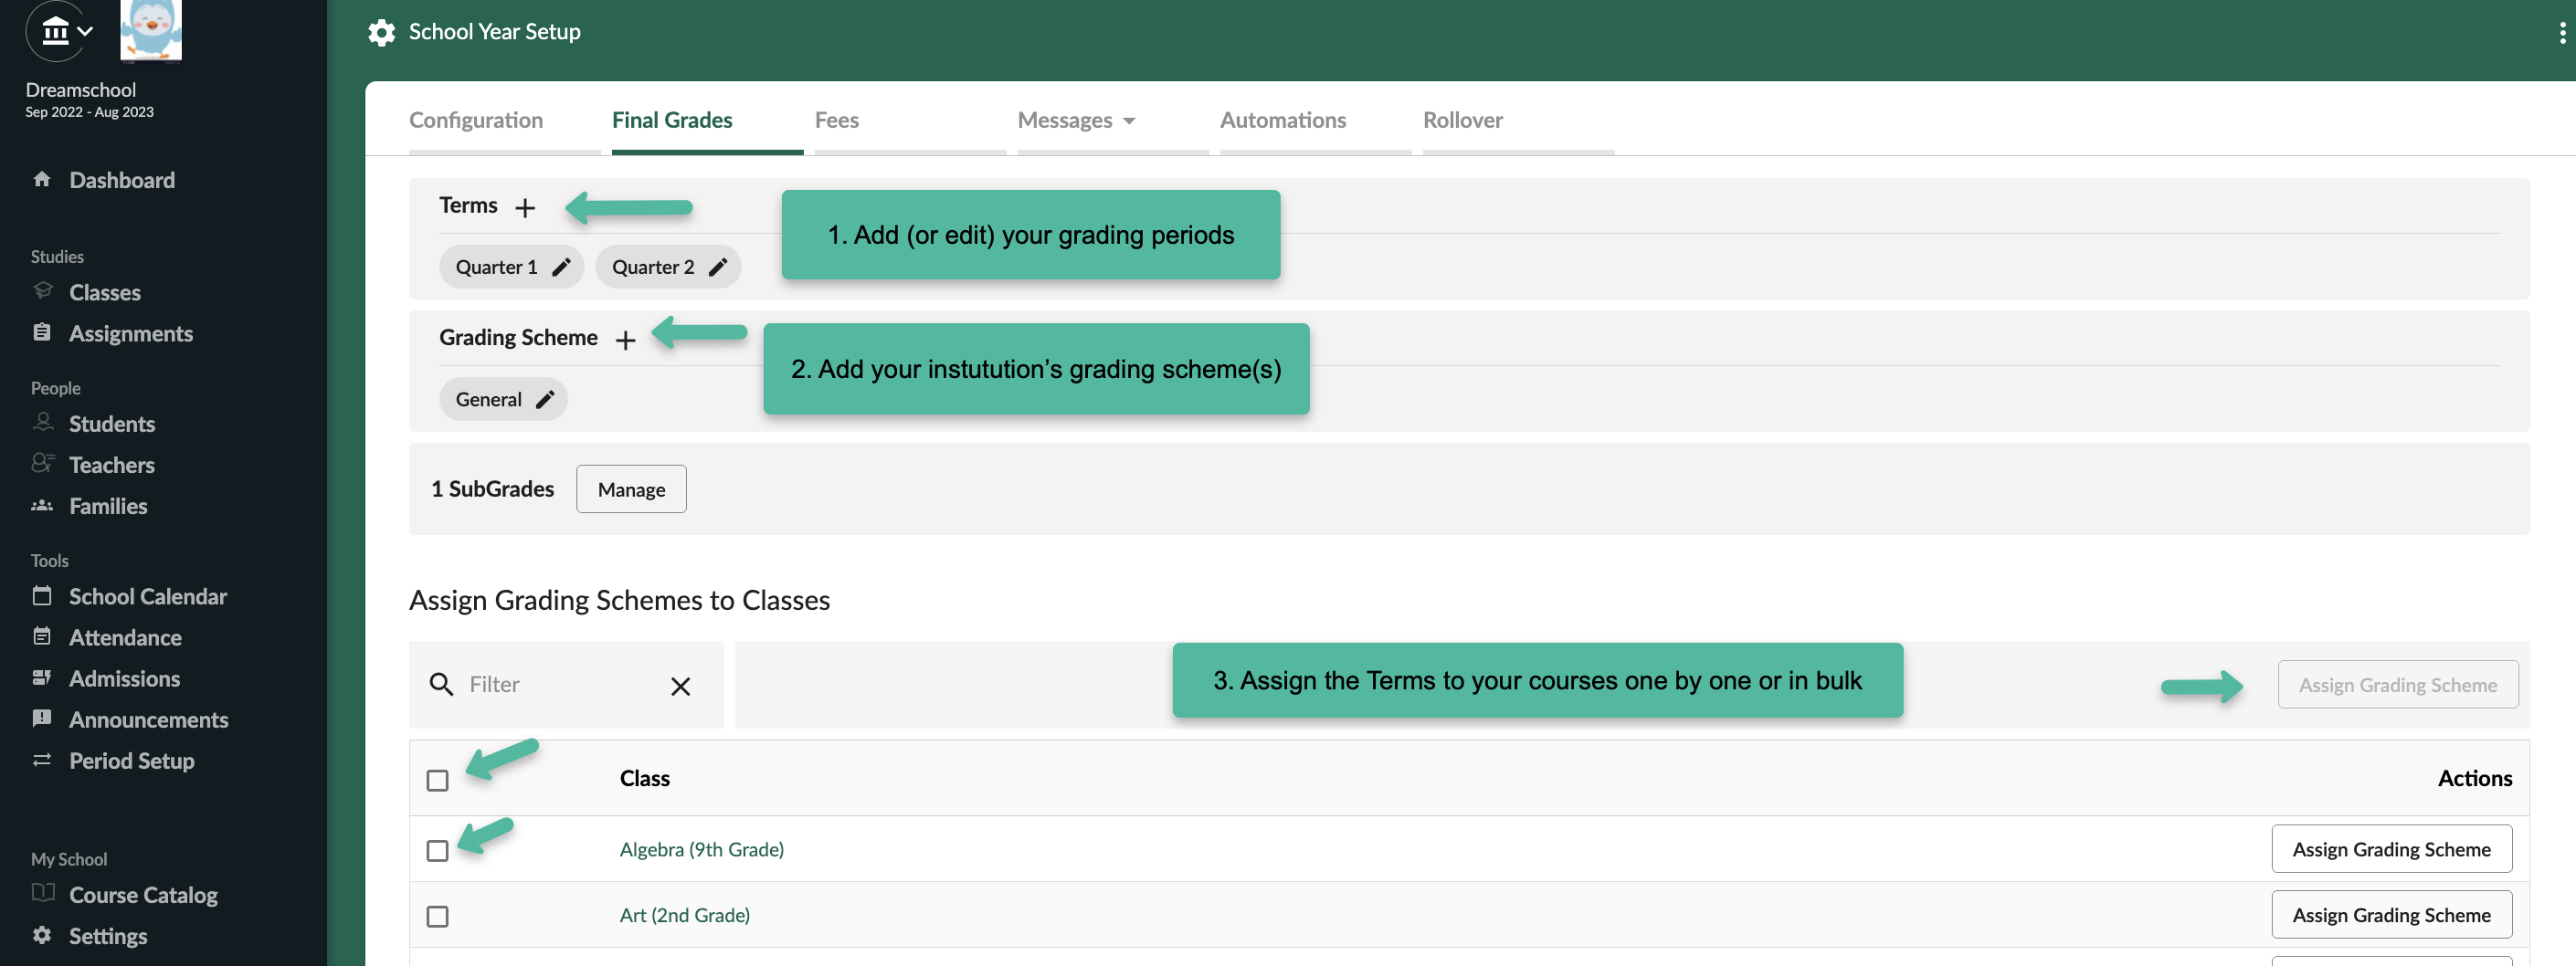Check the Algebra (9th Grade) checkbox

tap(437, 850)
